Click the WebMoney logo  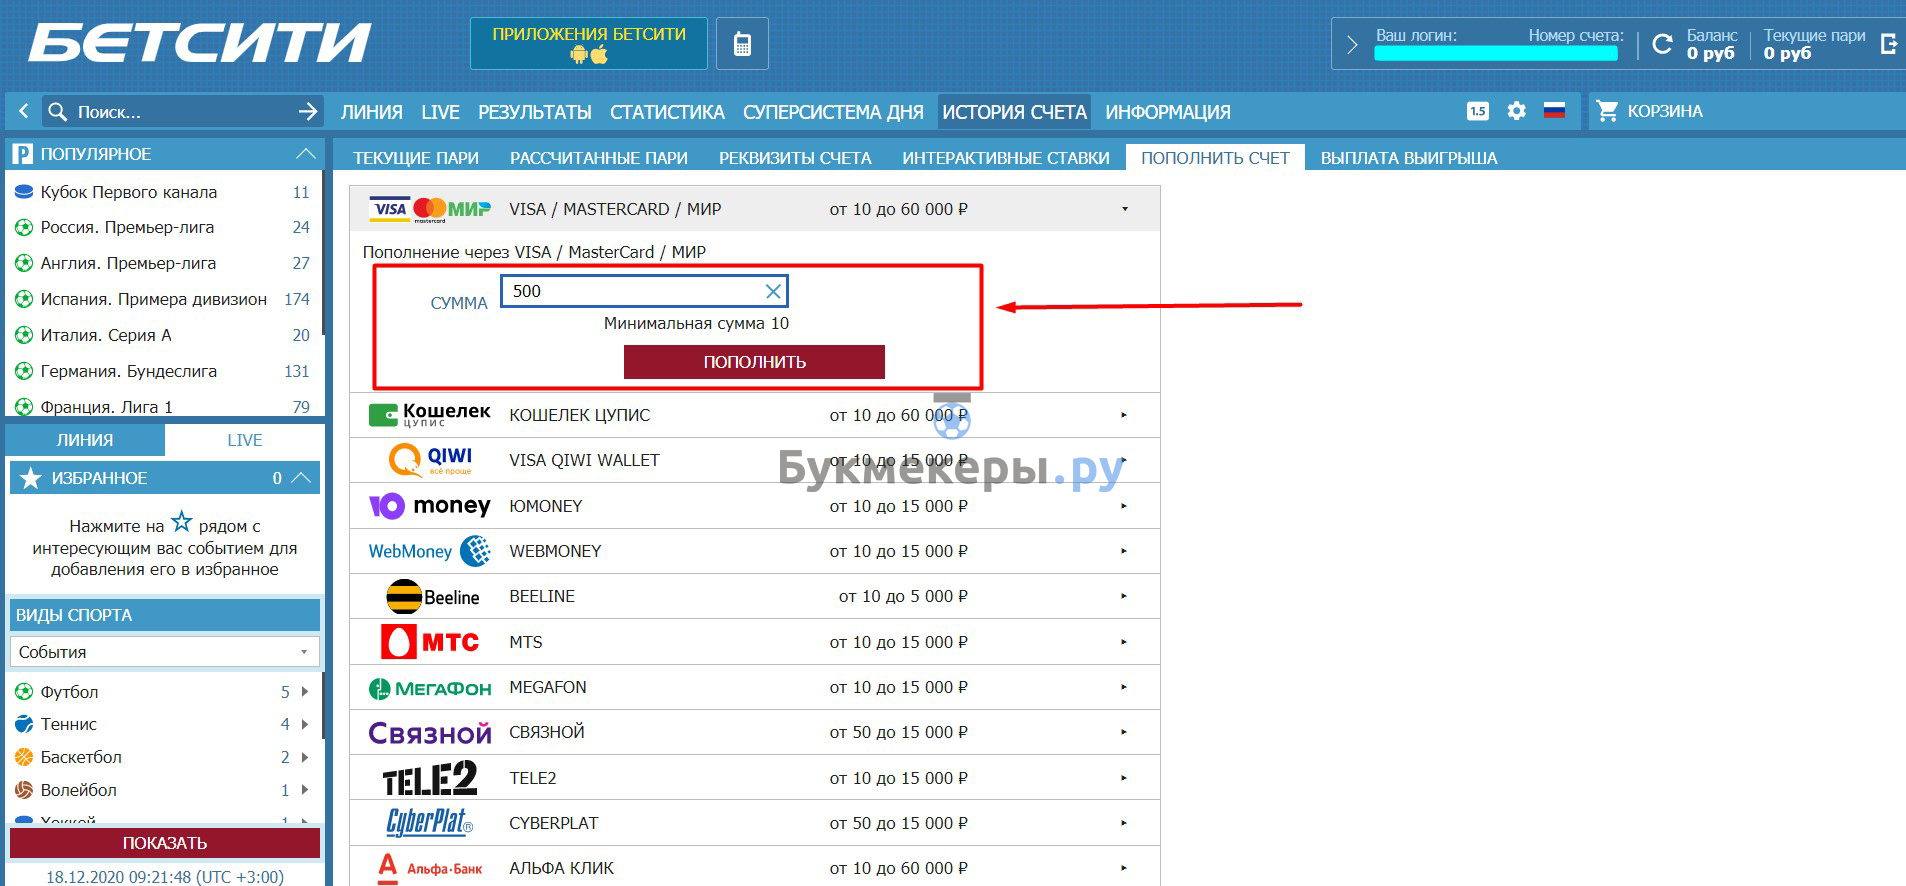430,551
